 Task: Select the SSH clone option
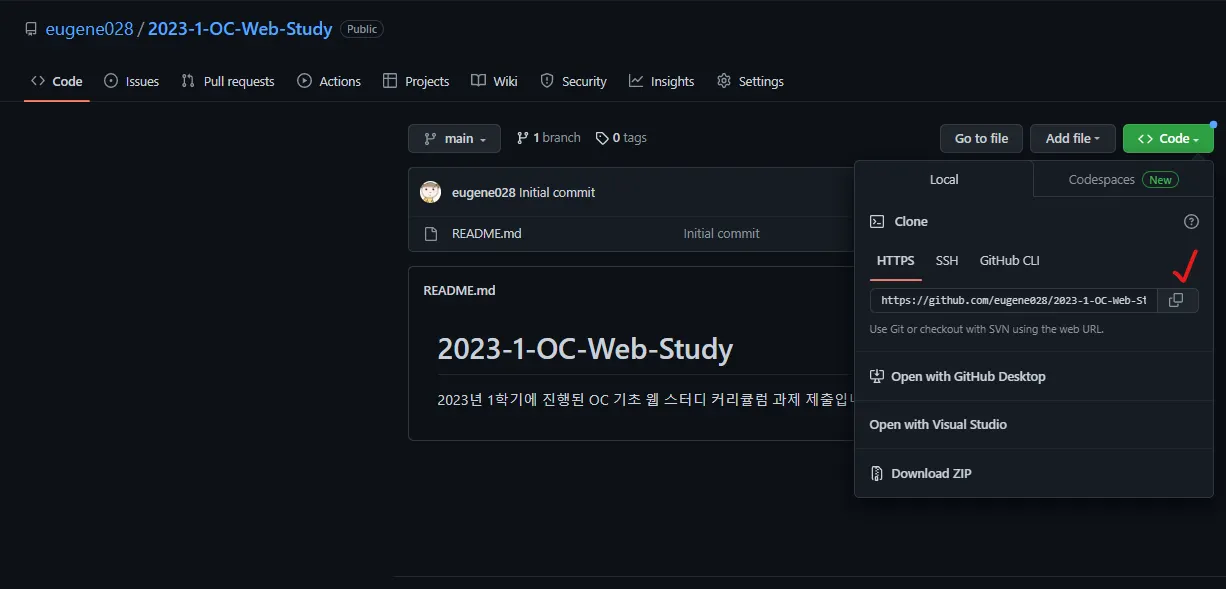(x=947, y=260)
